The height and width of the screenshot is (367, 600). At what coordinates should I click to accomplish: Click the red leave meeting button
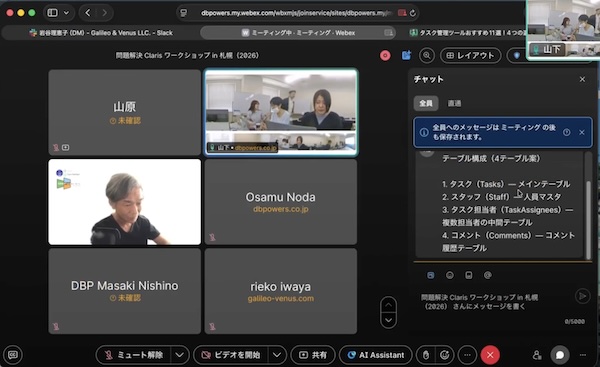(490, 355)
